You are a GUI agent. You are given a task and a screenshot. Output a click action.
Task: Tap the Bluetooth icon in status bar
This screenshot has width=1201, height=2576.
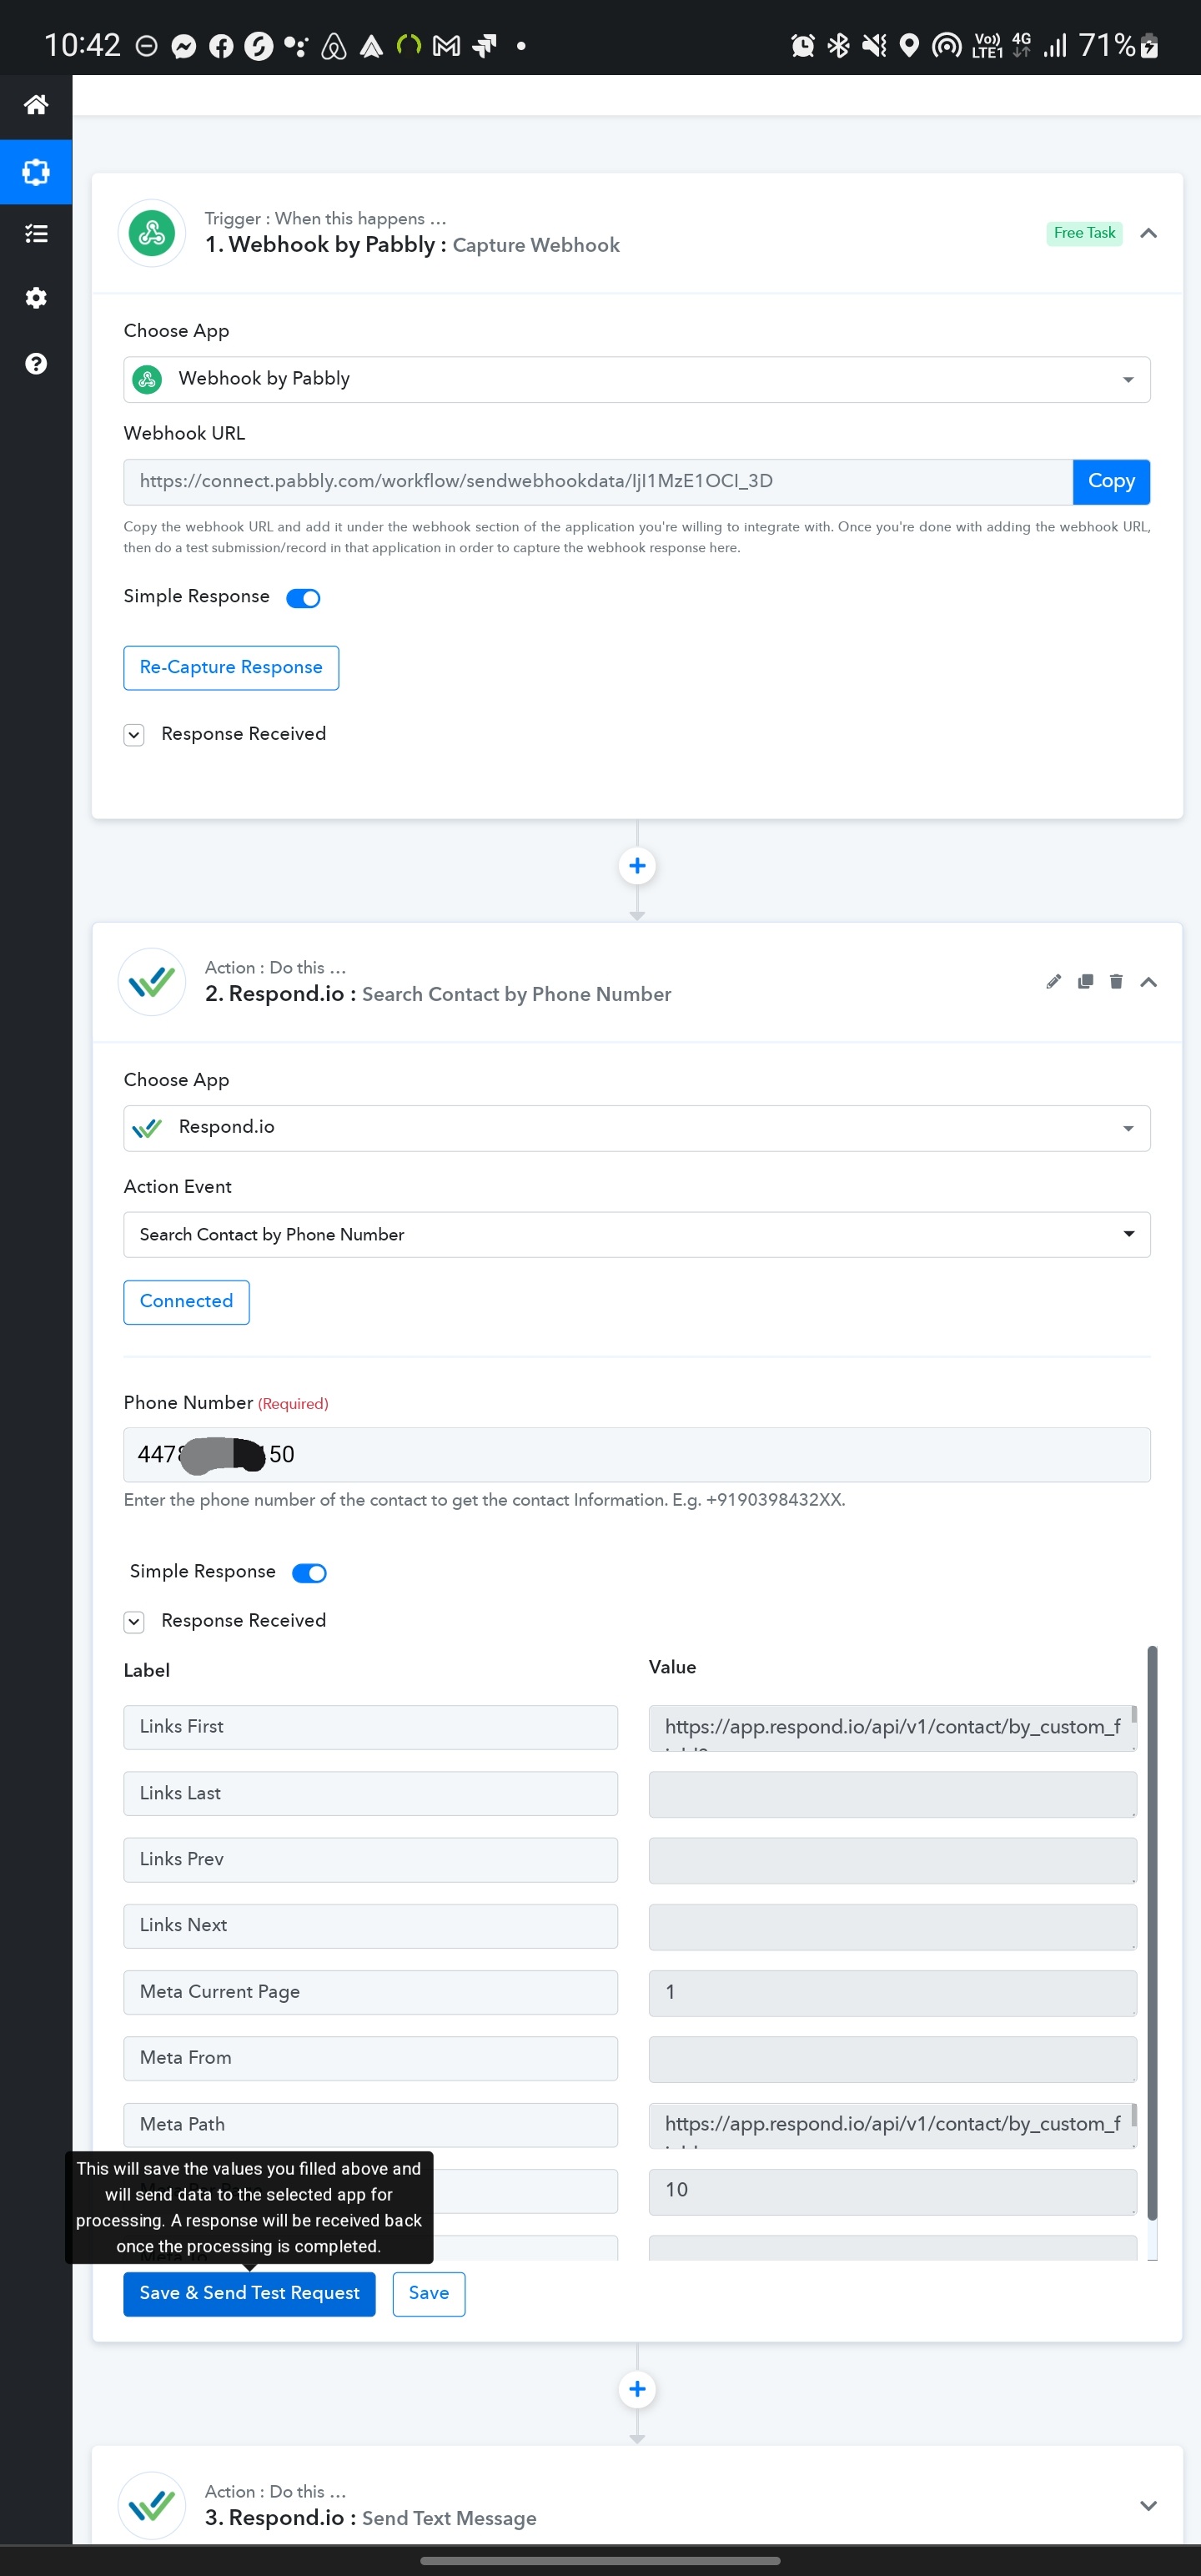[838, 45]
